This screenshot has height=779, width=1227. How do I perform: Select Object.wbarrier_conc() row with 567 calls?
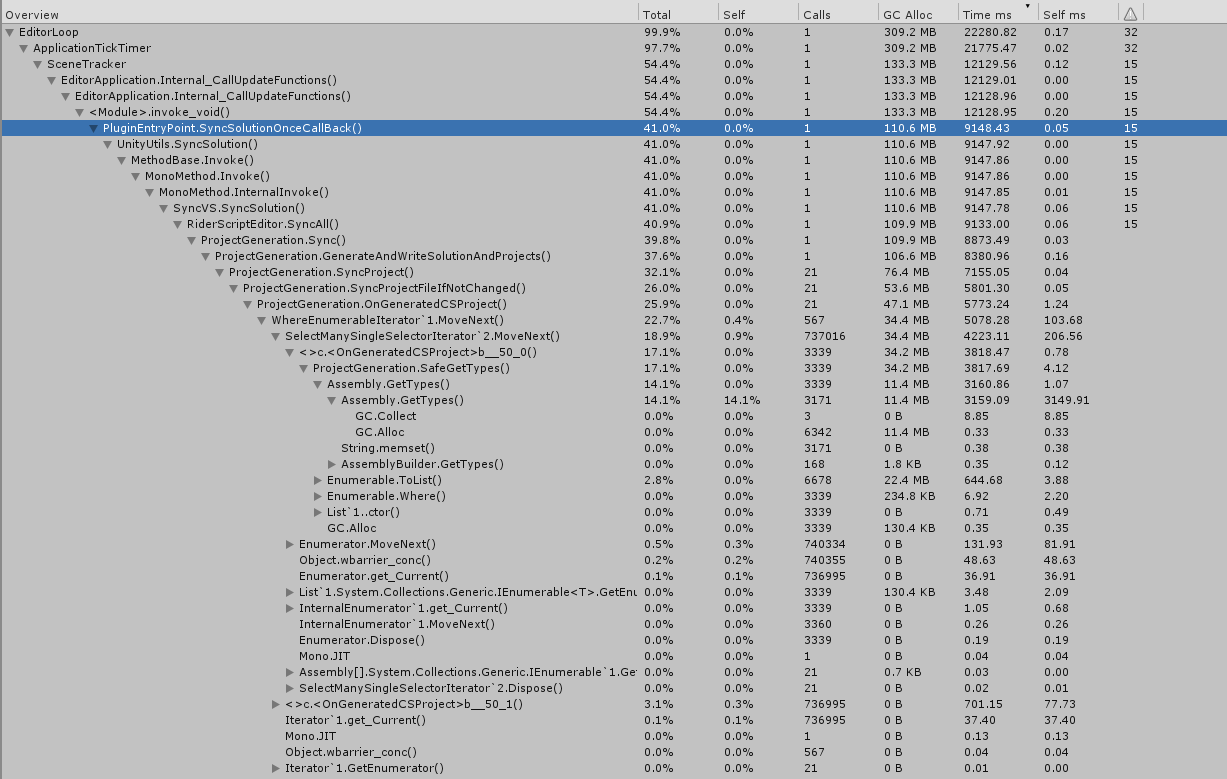(x=613, y=752)
